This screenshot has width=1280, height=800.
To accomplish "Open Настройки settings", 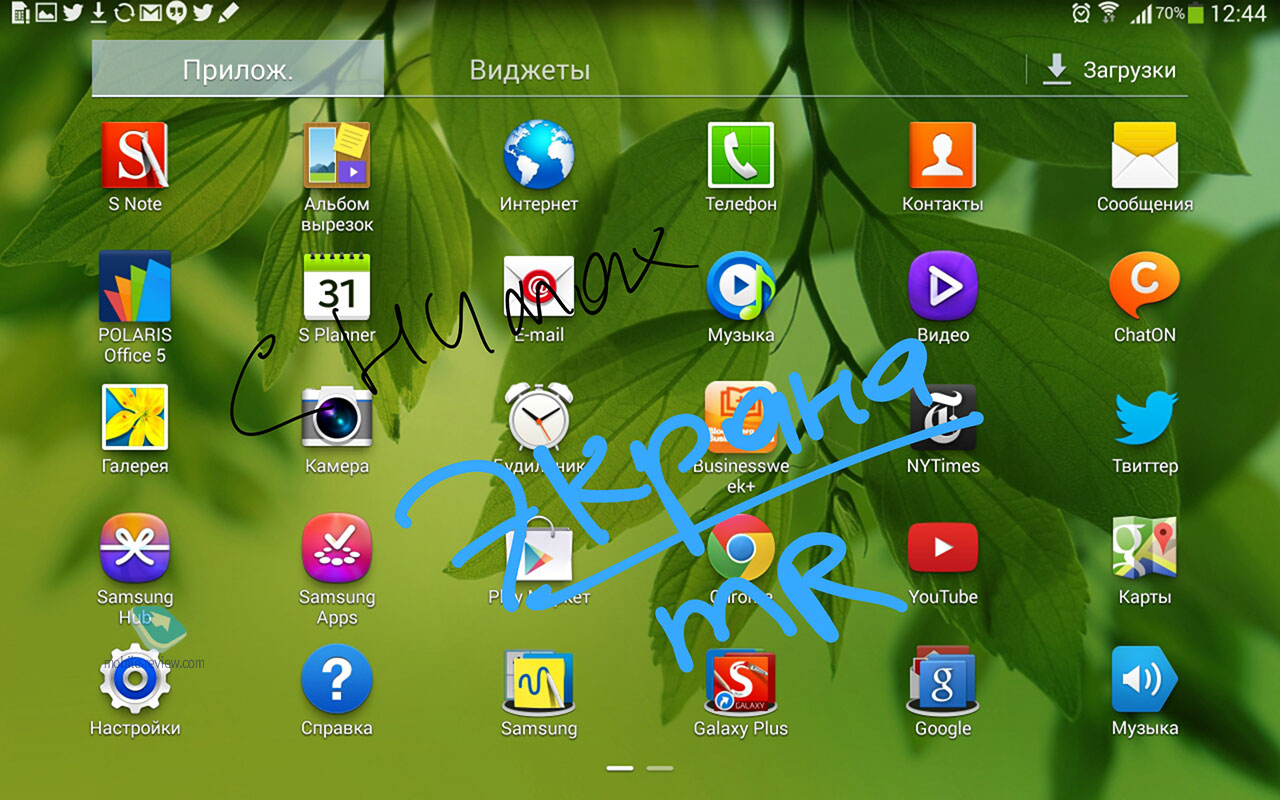I will coord(135,679).
